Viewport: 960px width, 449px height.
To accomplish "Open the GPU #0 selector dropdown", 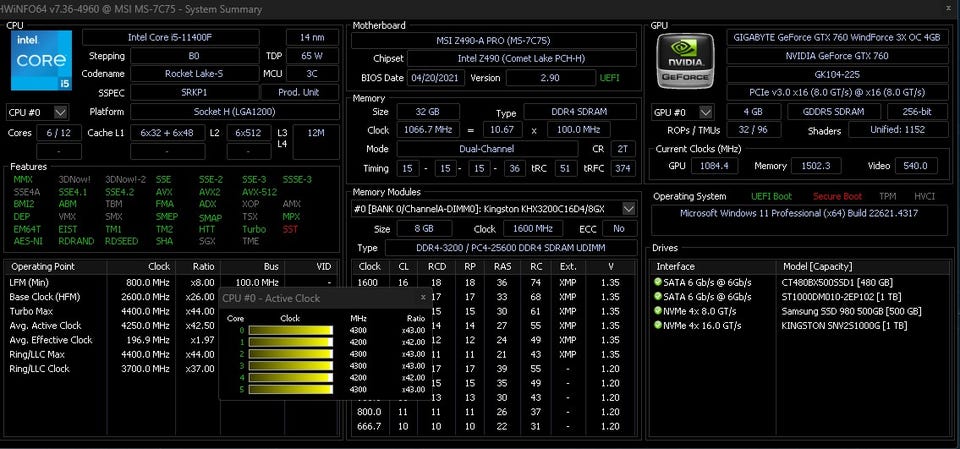I will coord(706,112).
